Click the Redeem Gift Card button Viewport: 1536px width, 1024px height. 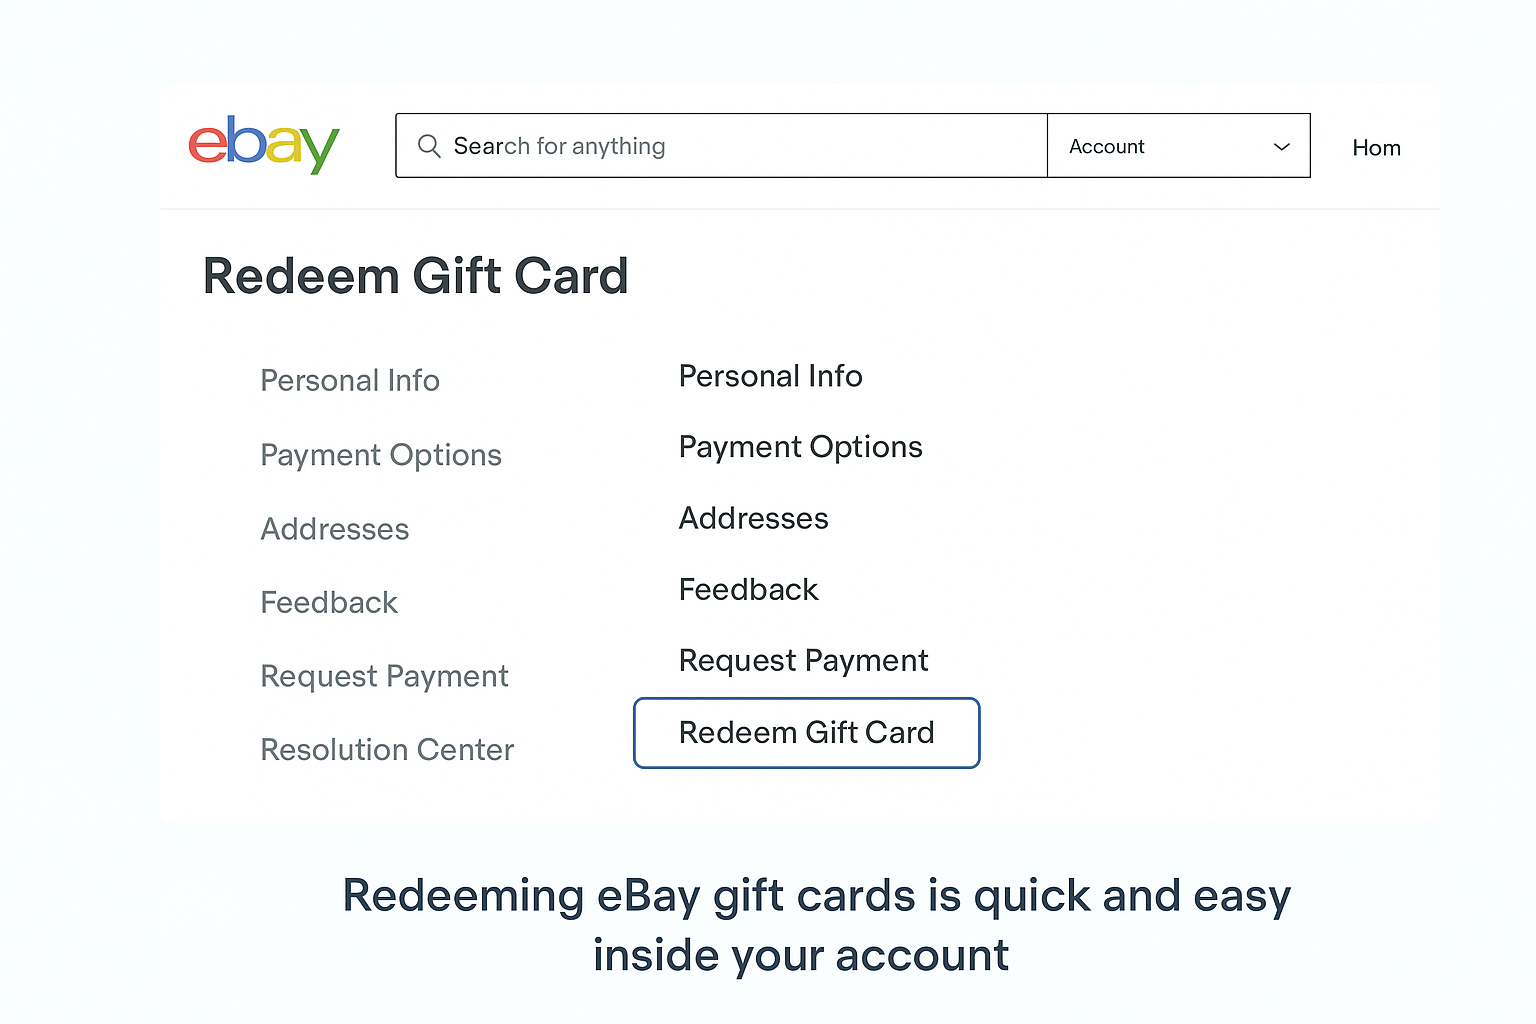806,733
